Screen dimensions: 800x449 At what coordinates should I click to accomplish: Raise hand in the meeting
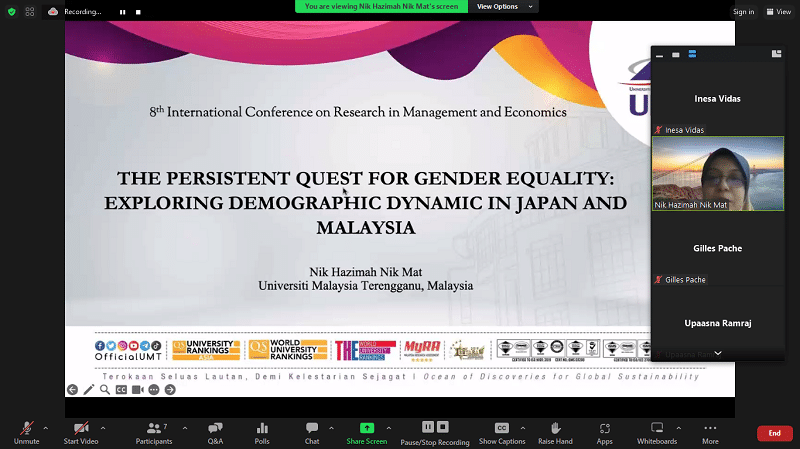click(x=555, y=432)
